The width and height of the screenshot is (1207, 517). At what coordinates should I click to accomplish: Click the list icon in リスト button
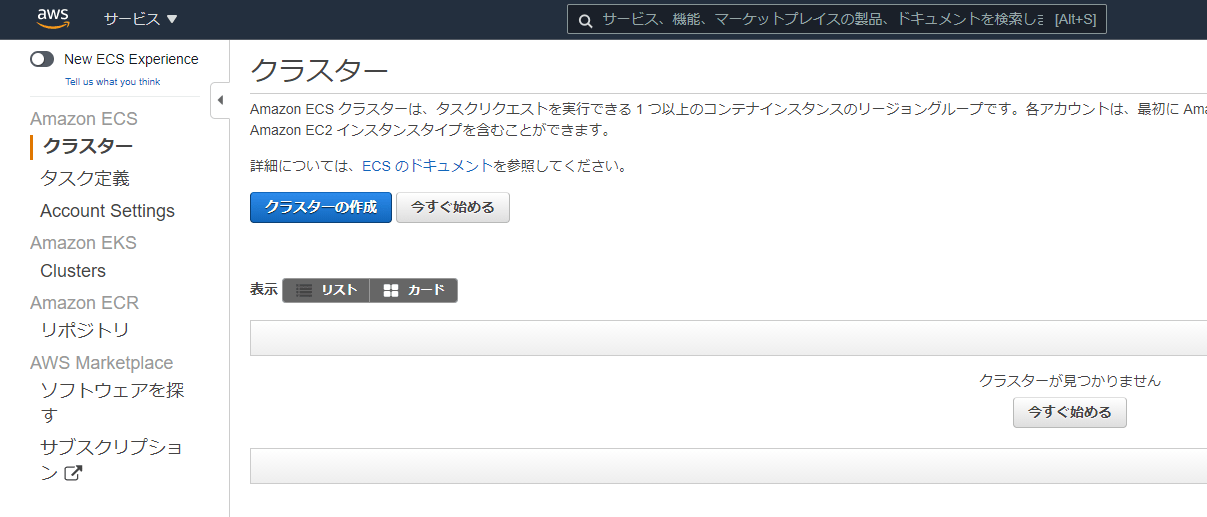point(304,291)
